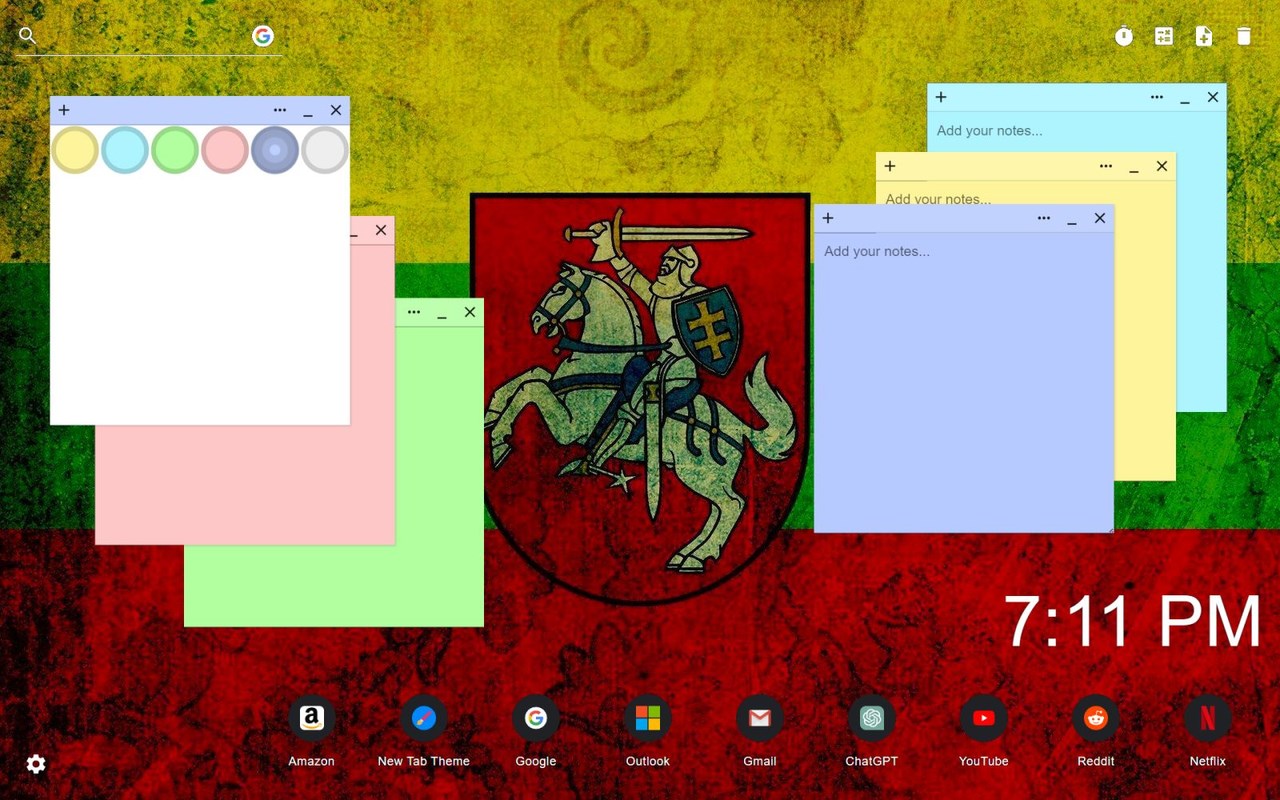Viewport: 1280px width, 800px height.
Task: Open the settings gear
Action: 36,764
